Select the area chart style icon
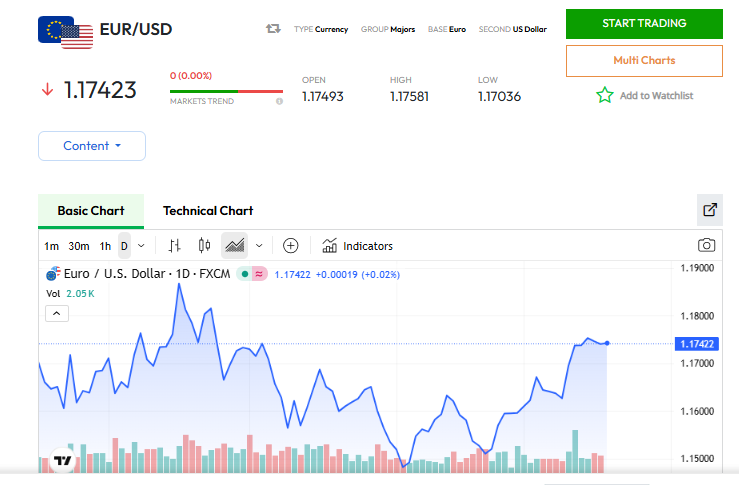 coord(235,245)
